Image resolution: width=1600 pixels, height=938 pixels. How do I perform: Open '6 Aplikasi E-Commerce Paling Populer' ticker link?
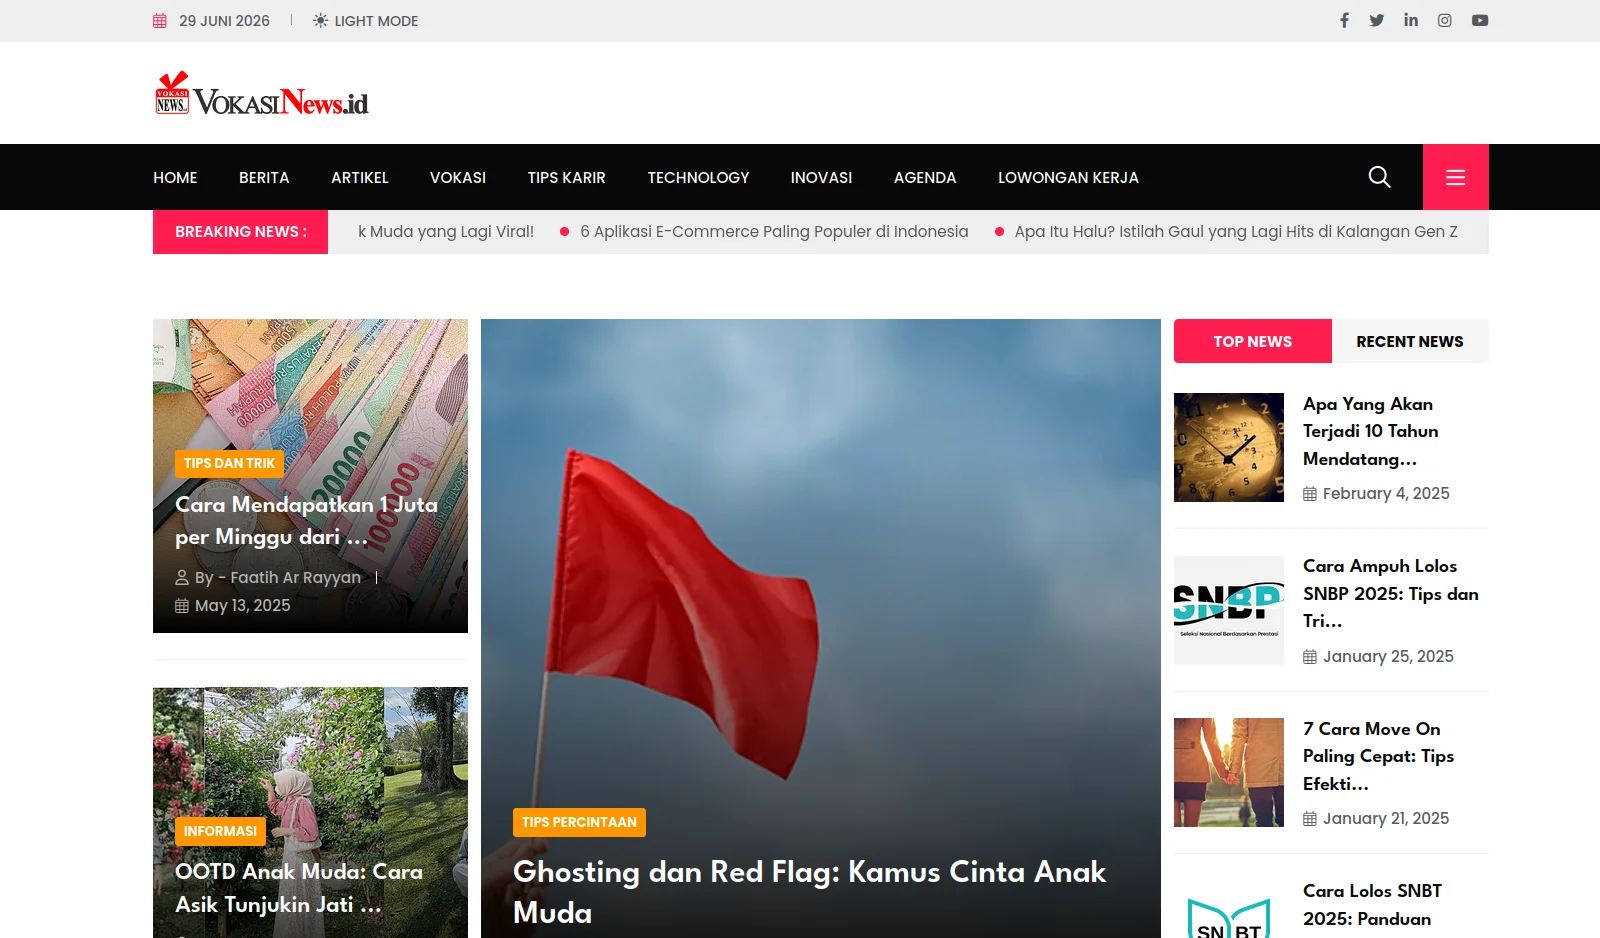point(774,232)
